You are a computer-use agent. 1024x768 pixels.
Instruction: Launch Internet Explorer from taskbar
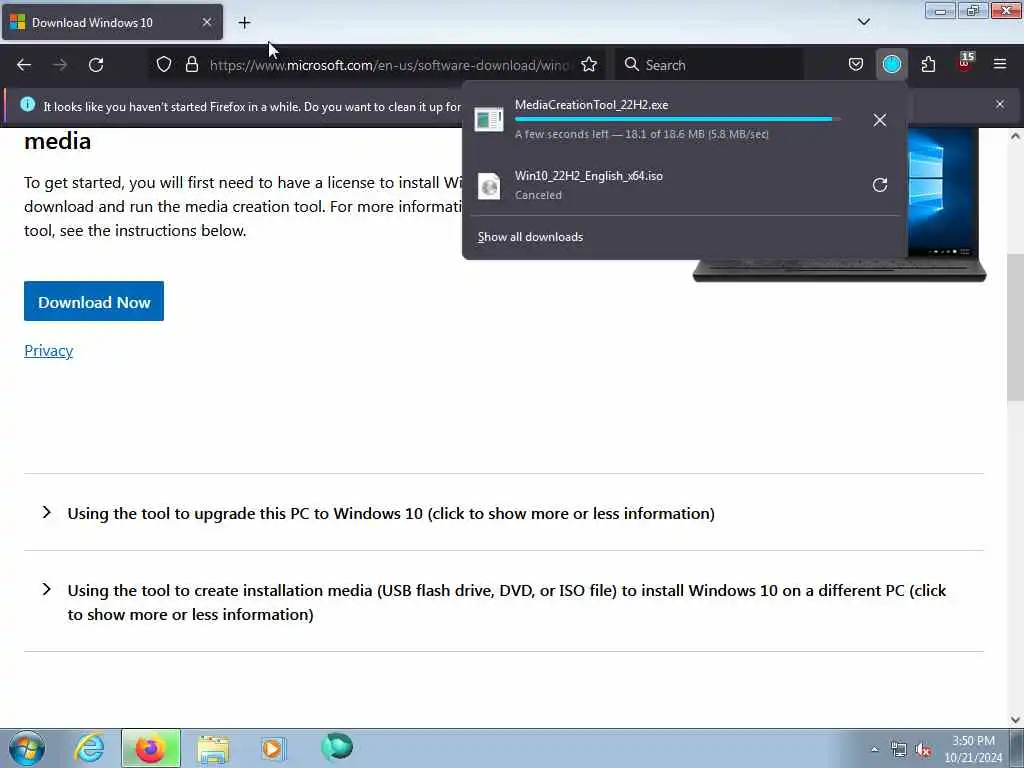click(89, 748)
